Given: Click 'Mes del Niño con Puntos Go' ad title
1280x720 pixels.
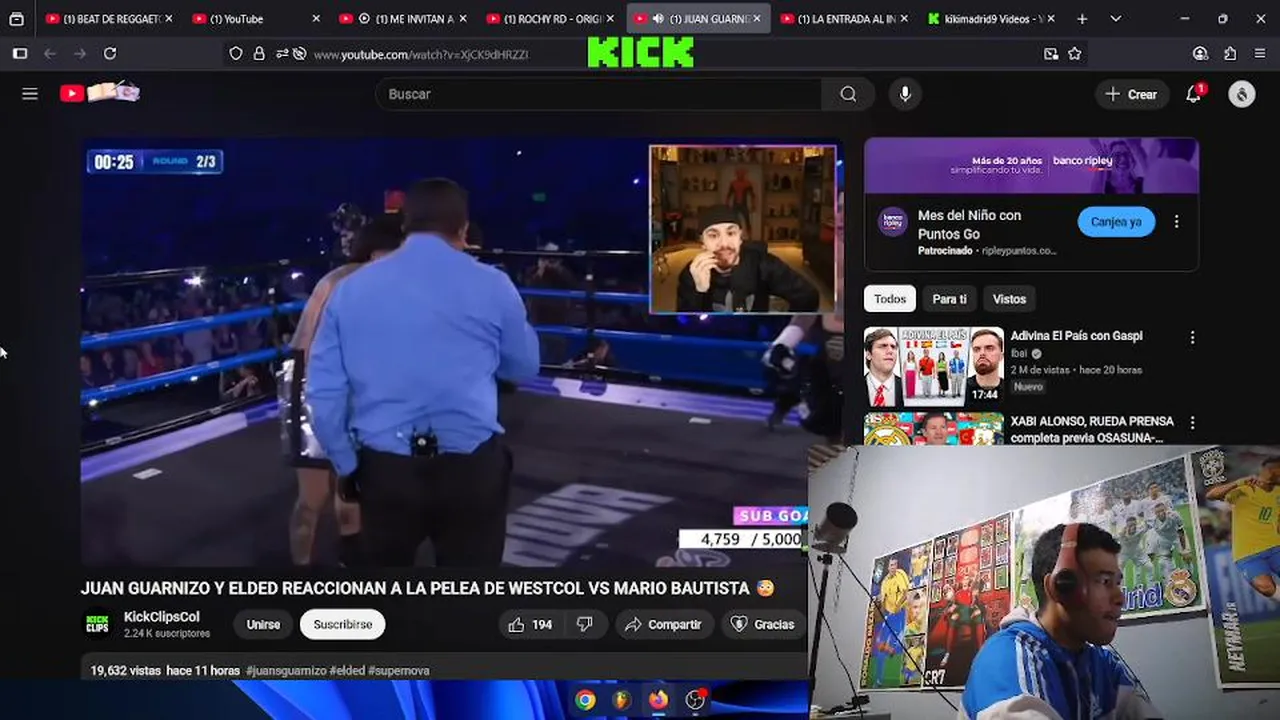Looking at the screenshot, I should tap(969, 224).
